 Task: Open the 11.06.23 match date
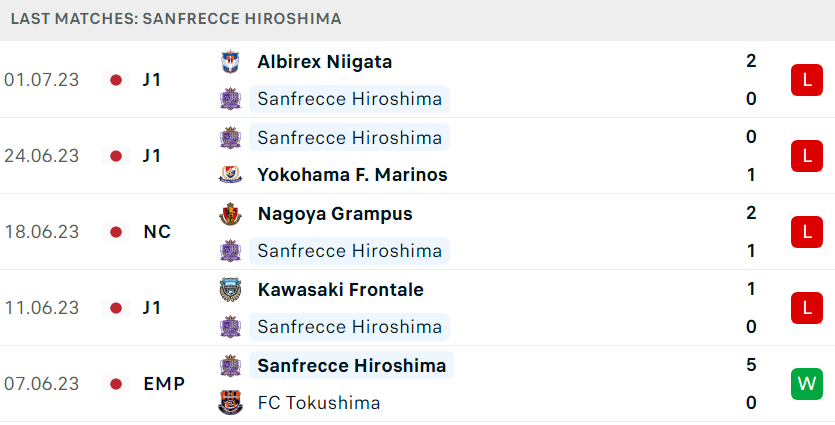42,308
